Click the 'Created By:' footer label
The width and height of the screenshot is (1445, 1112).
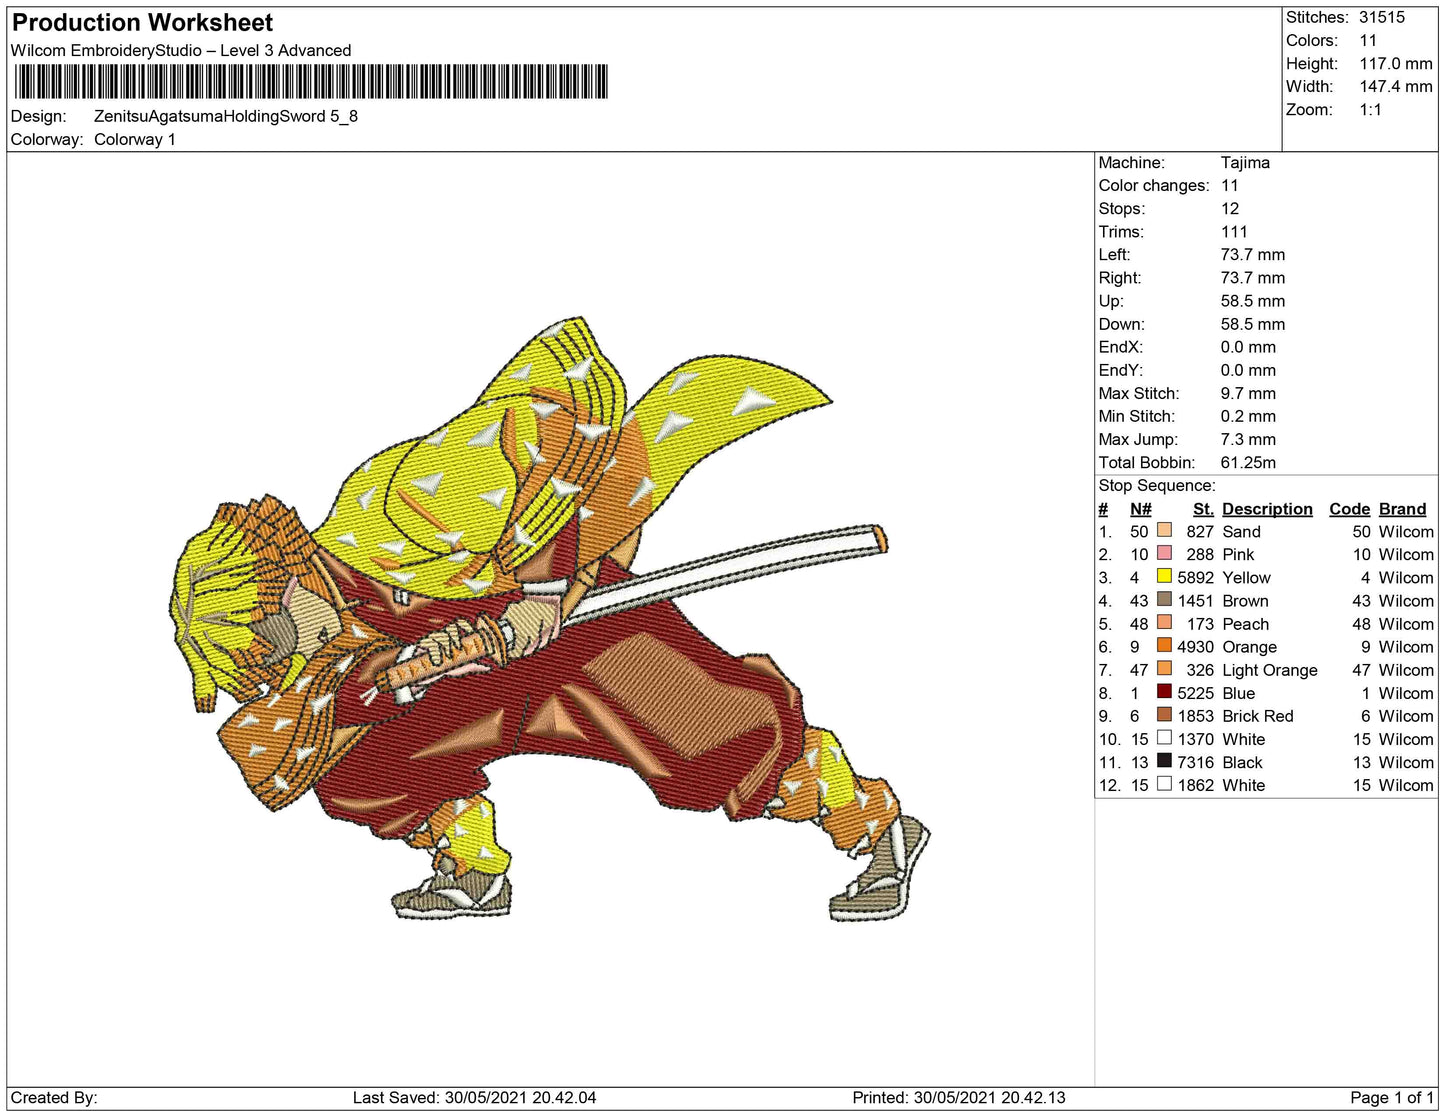tap(54, 1098)
